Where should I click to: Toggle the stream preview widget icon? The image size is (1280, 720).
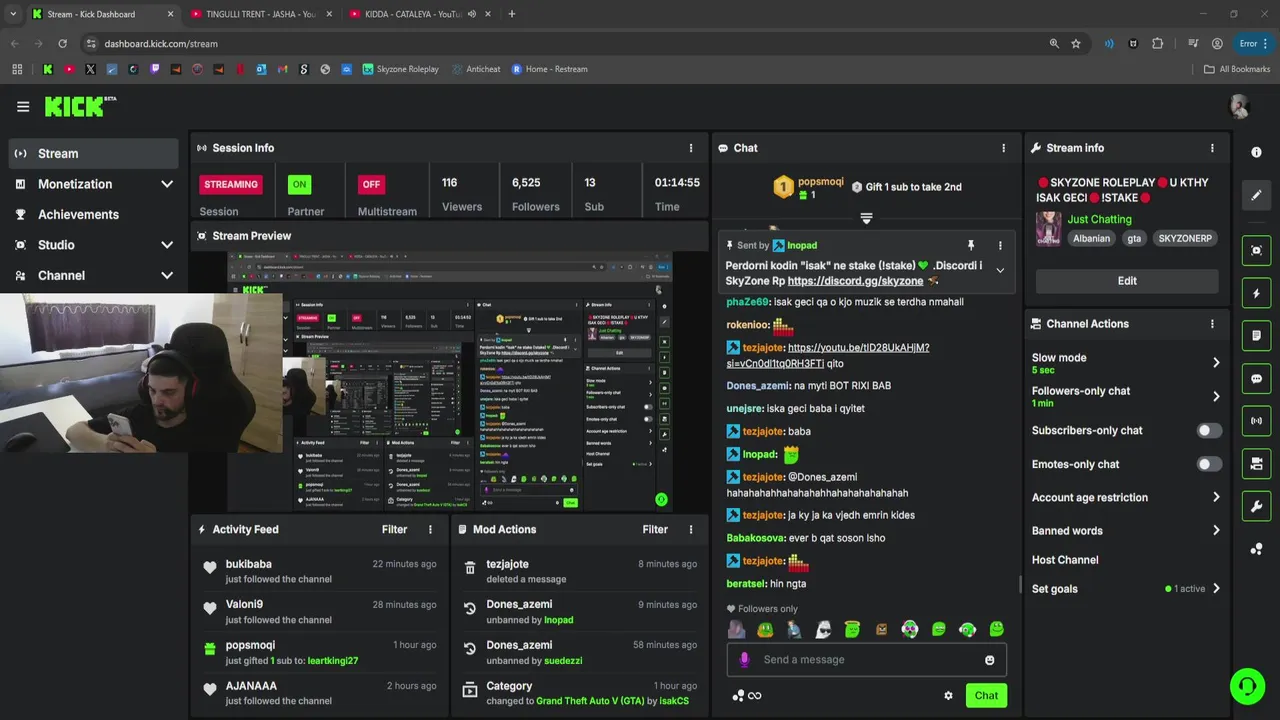[1256, 250]
